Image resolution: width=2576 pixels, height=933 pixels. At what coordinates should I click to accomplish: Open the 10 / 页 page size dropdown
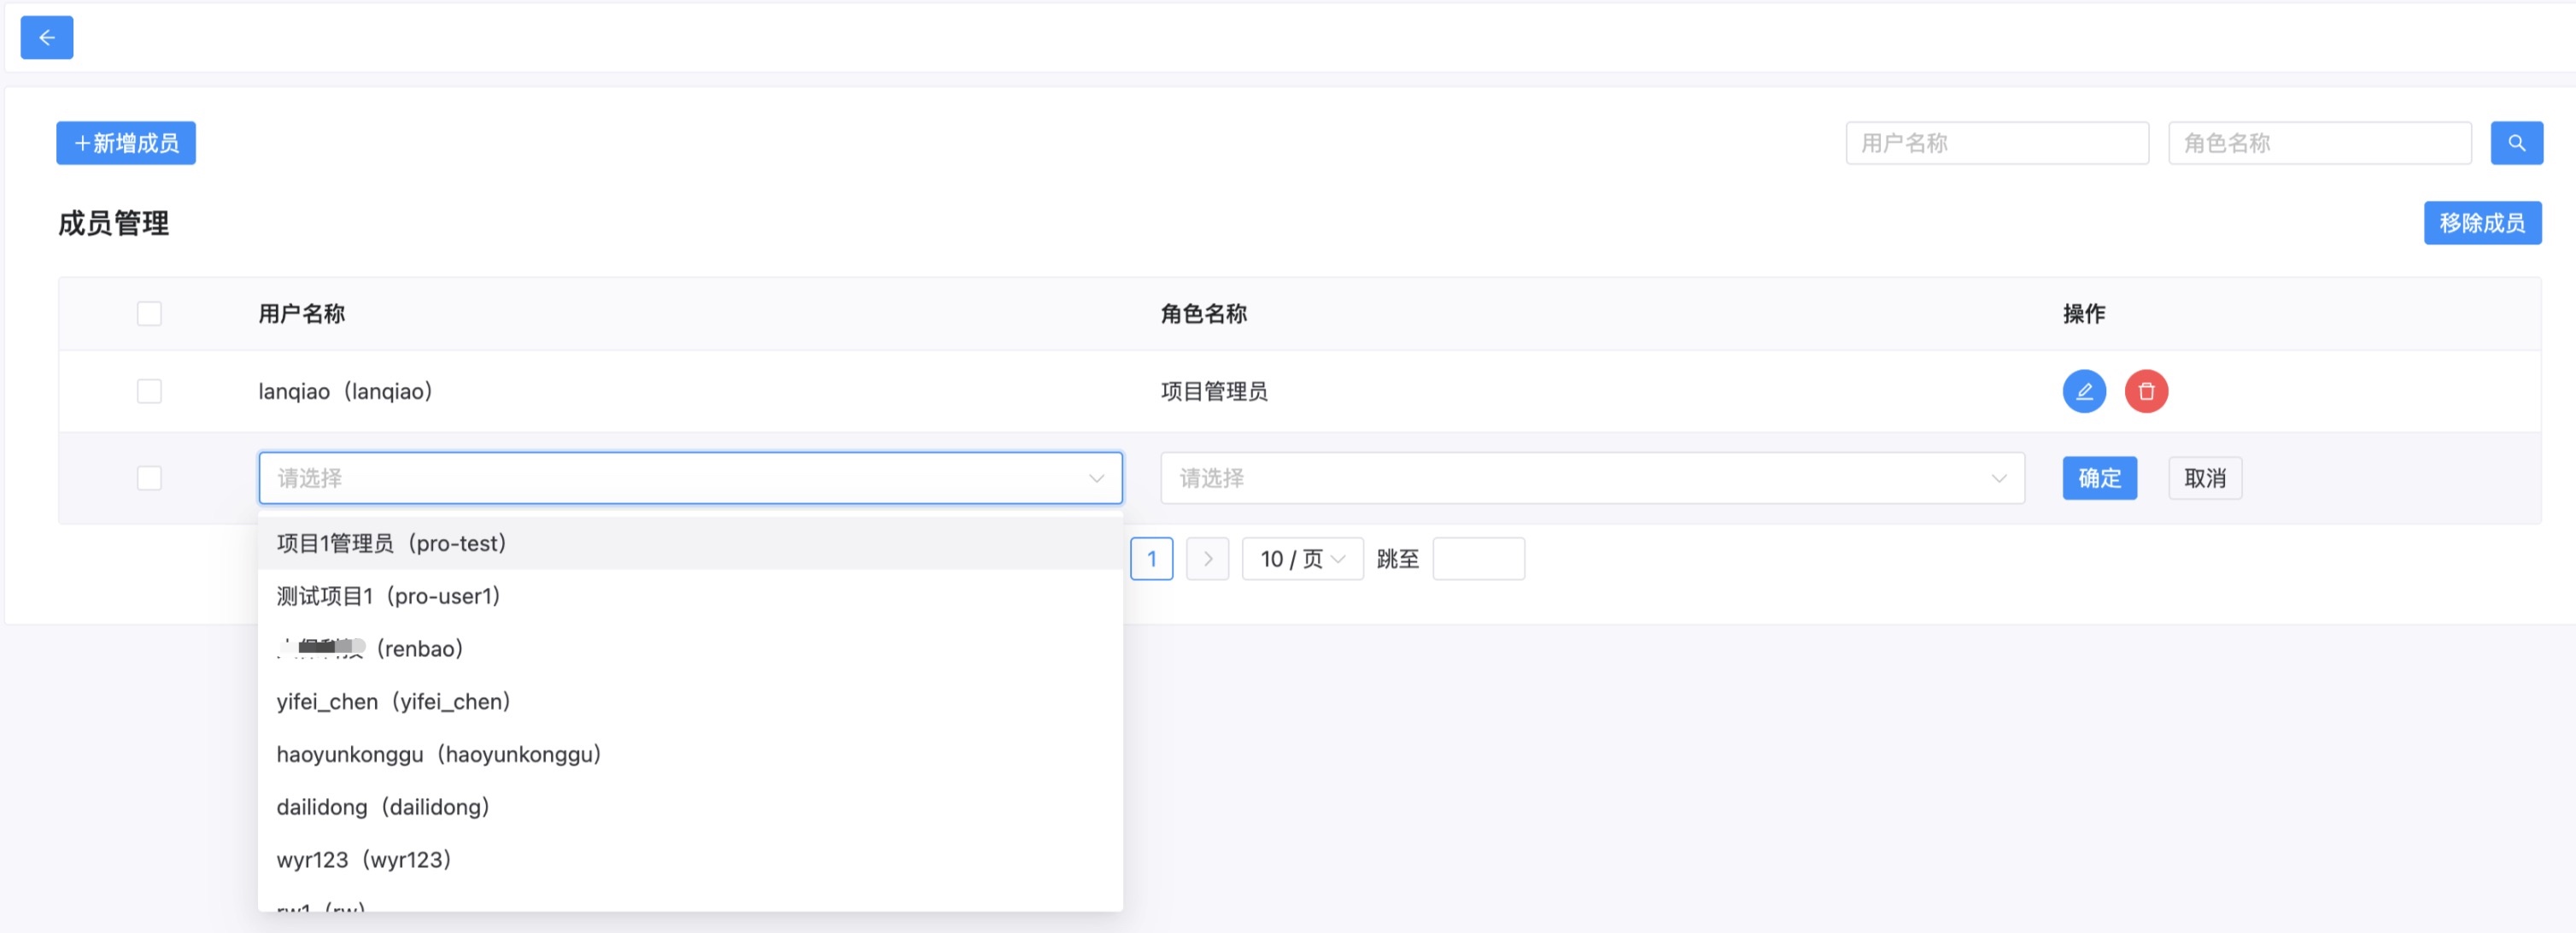coord(1302,559)
